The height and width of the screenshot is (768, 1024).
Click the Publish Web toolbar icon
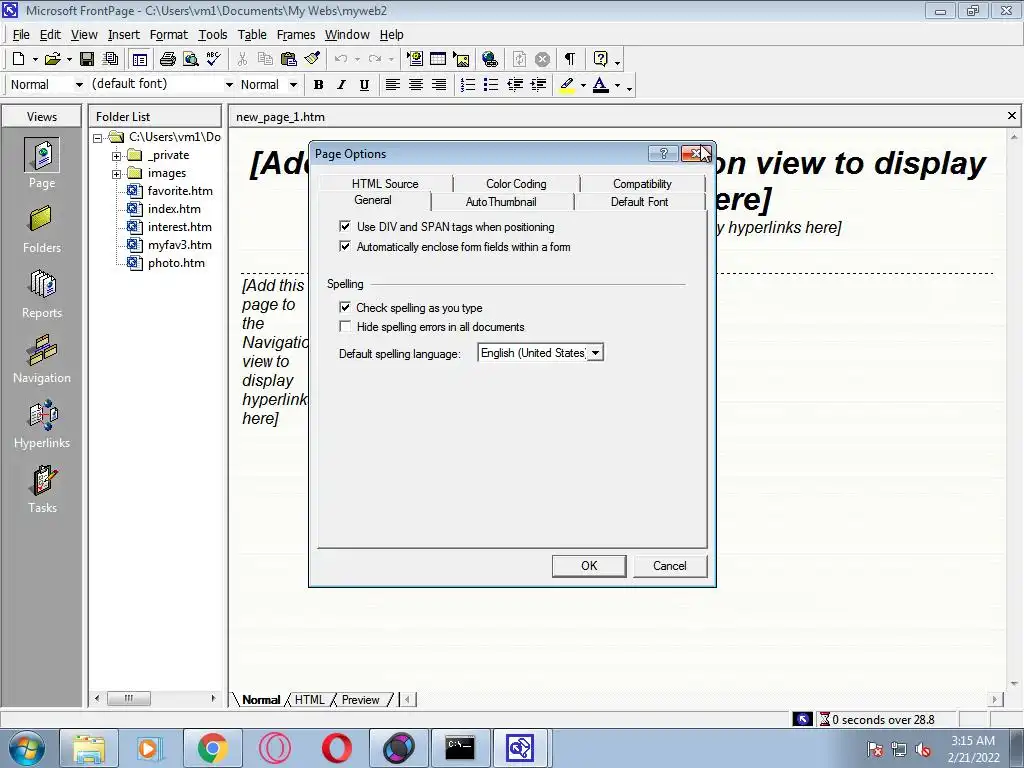[110, 59]
